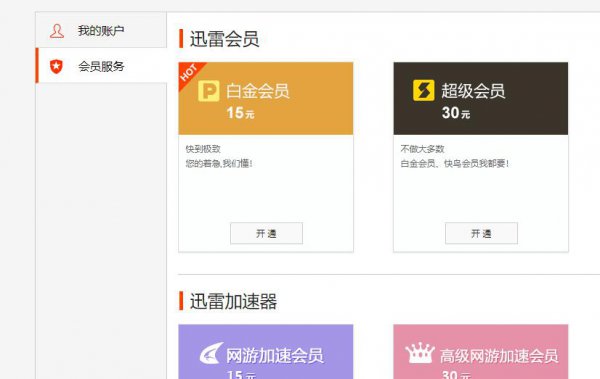The image size is (600, 379).
Task: Click the 快到极致 description text
Action: (x=203, y=149)
